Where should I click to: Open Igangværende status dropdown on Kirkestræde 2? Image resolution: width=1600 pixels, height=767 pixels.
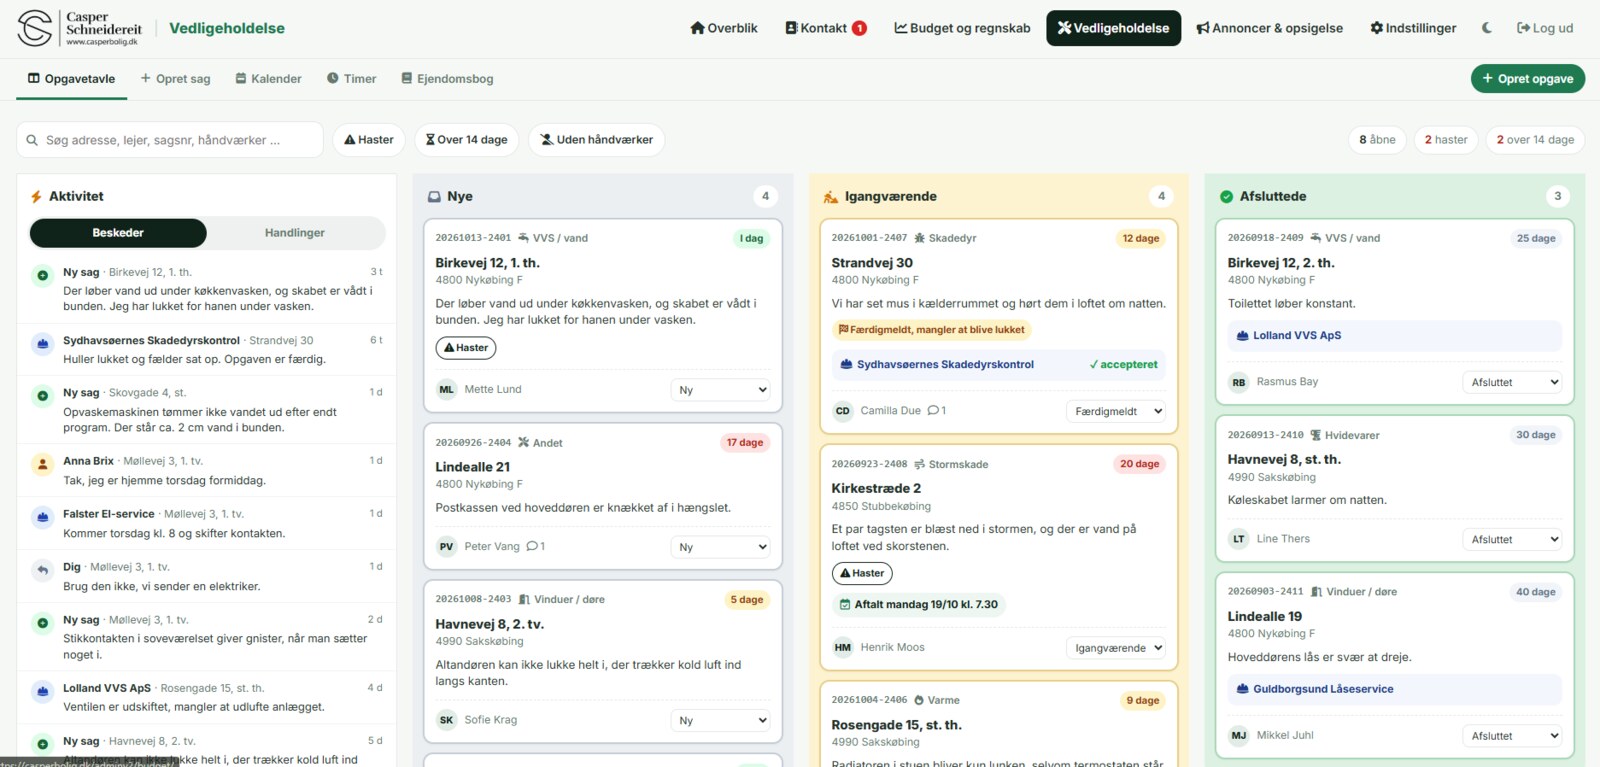click(1116, 648)
